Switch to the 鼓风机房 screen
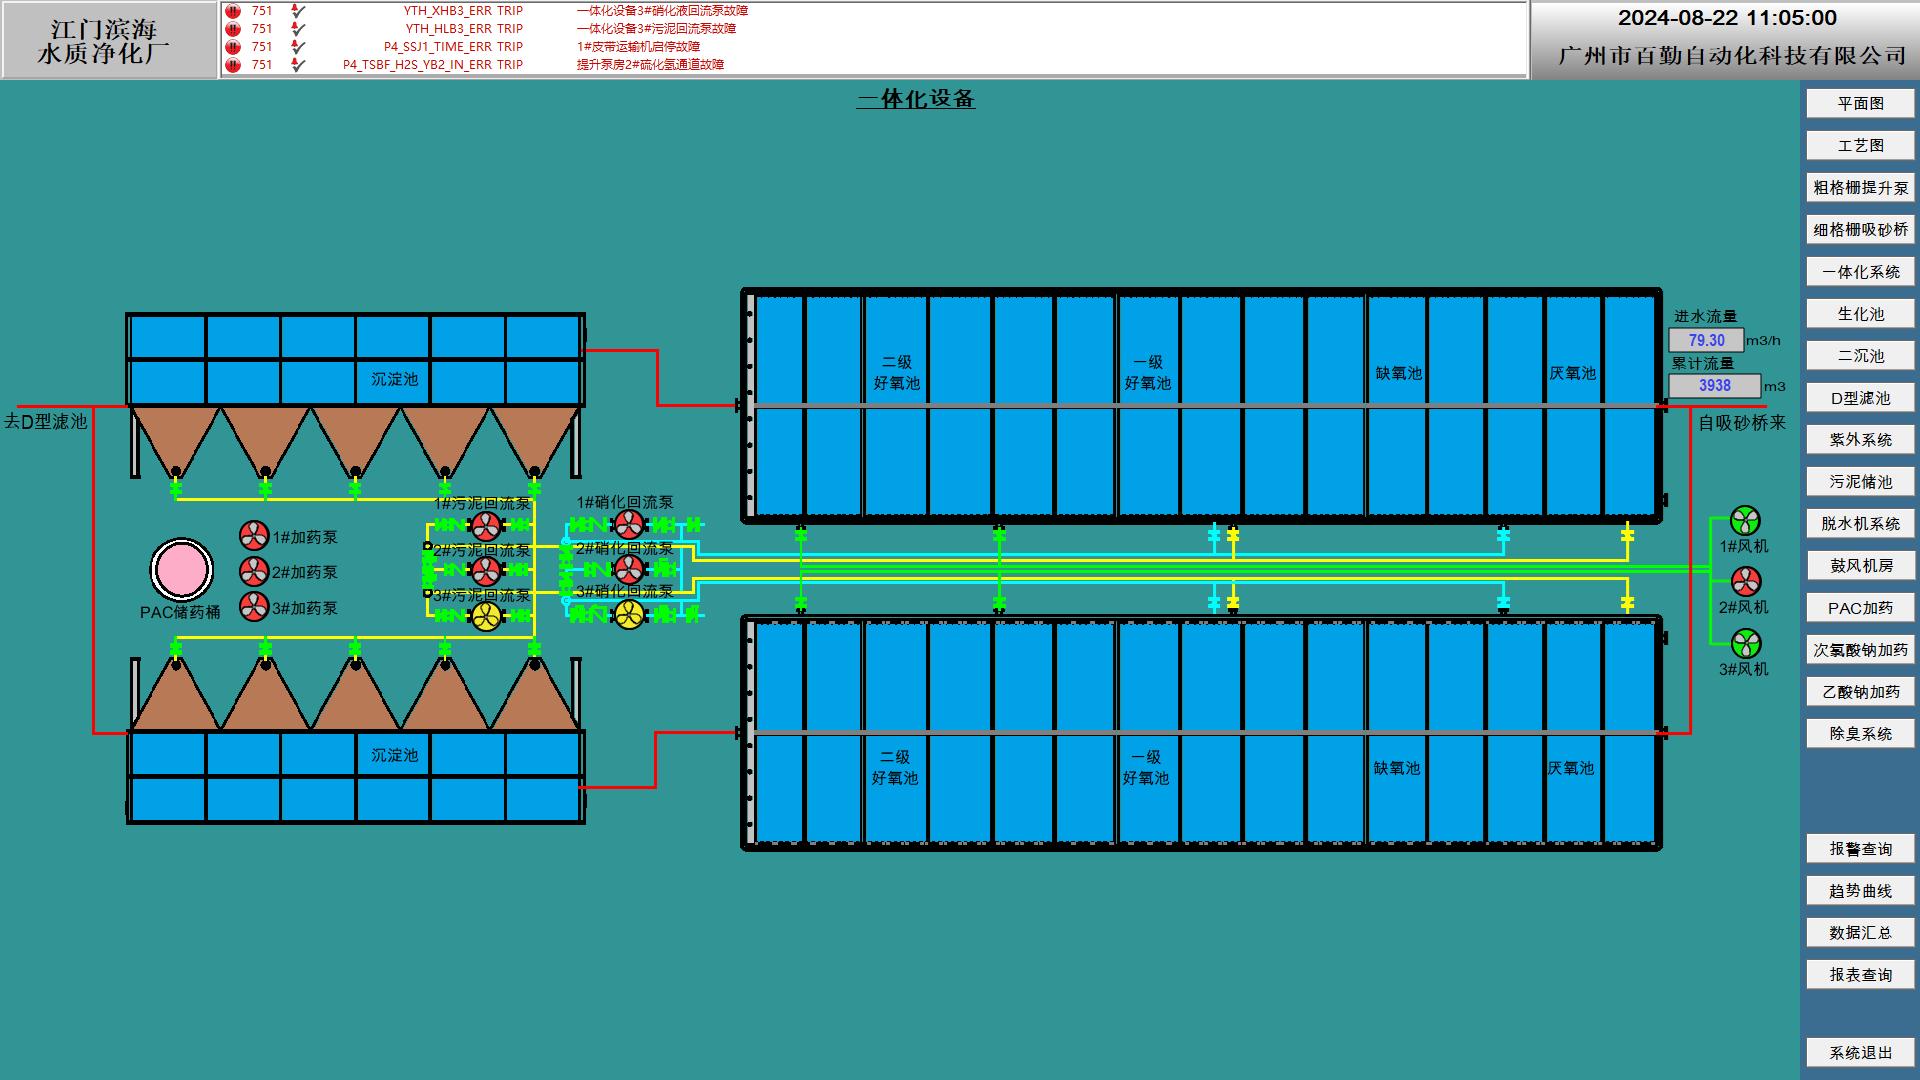Screen dimensions: 1920x1080 click(x=1860, y=566)
